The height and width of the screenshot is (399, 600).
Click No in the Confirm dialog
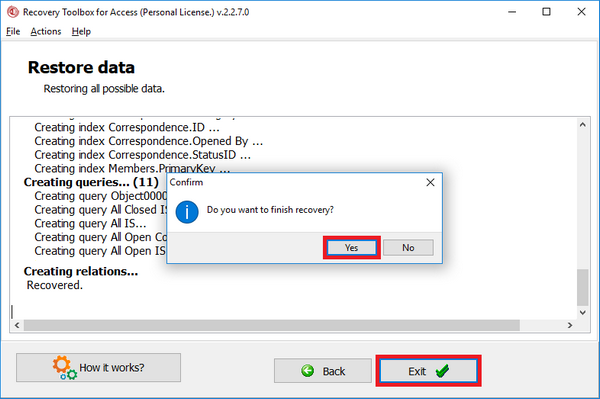[408, 248]
